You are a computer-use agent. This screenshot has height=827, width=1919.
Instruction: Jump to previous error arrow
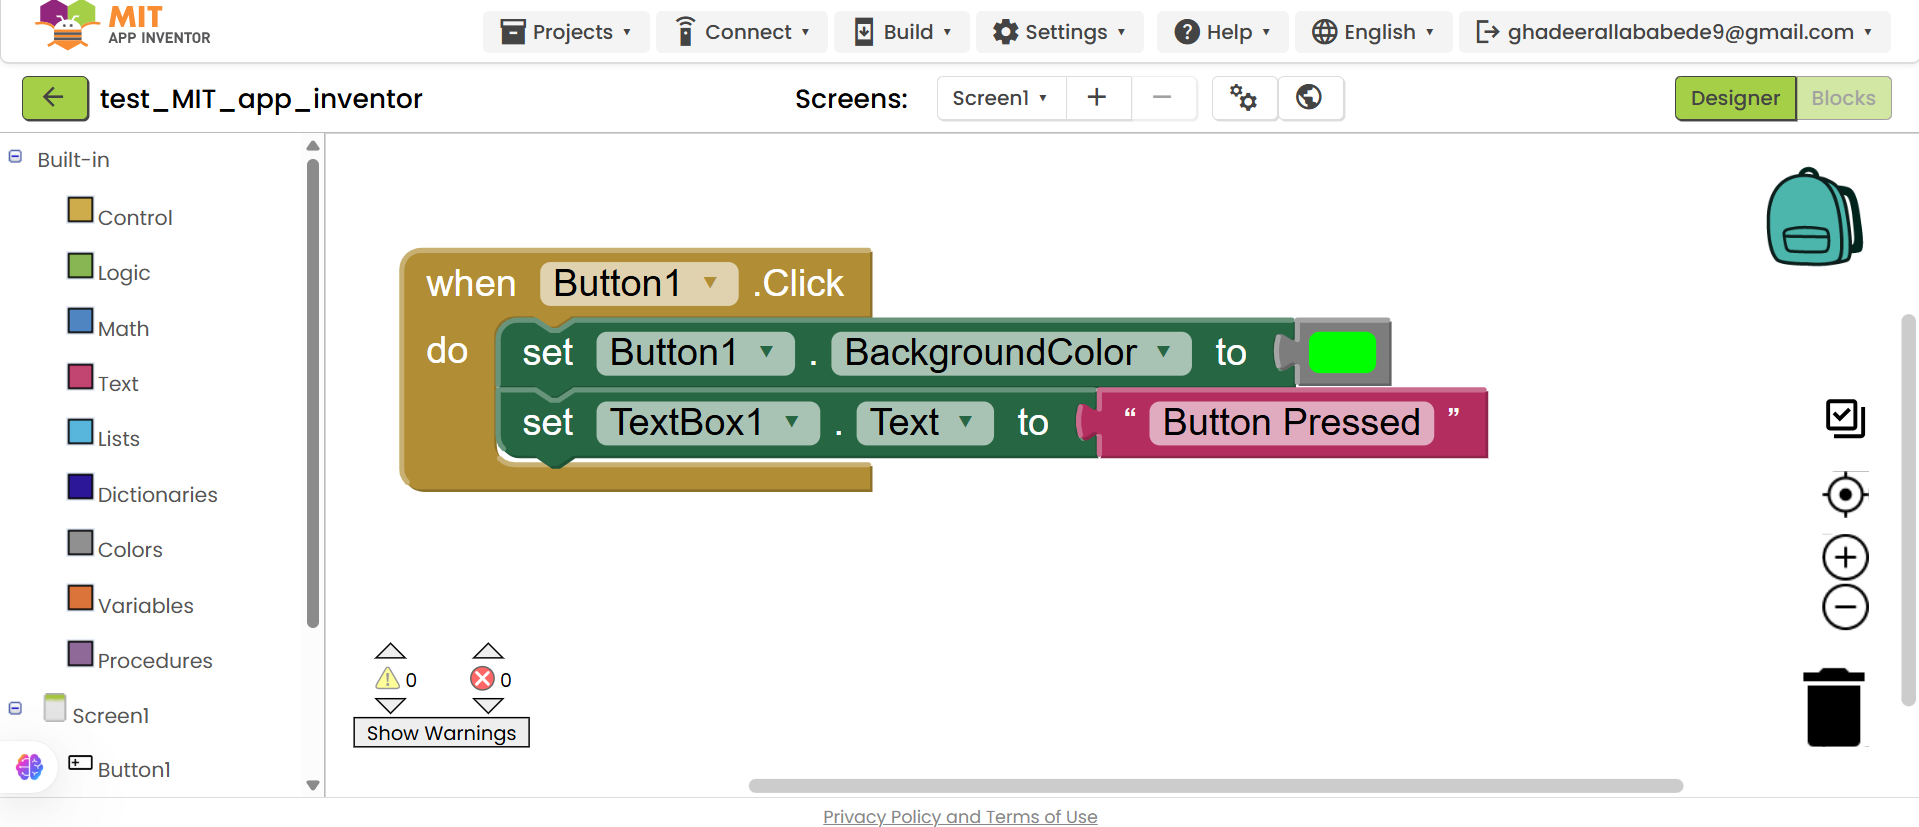[x=488, y=651]
